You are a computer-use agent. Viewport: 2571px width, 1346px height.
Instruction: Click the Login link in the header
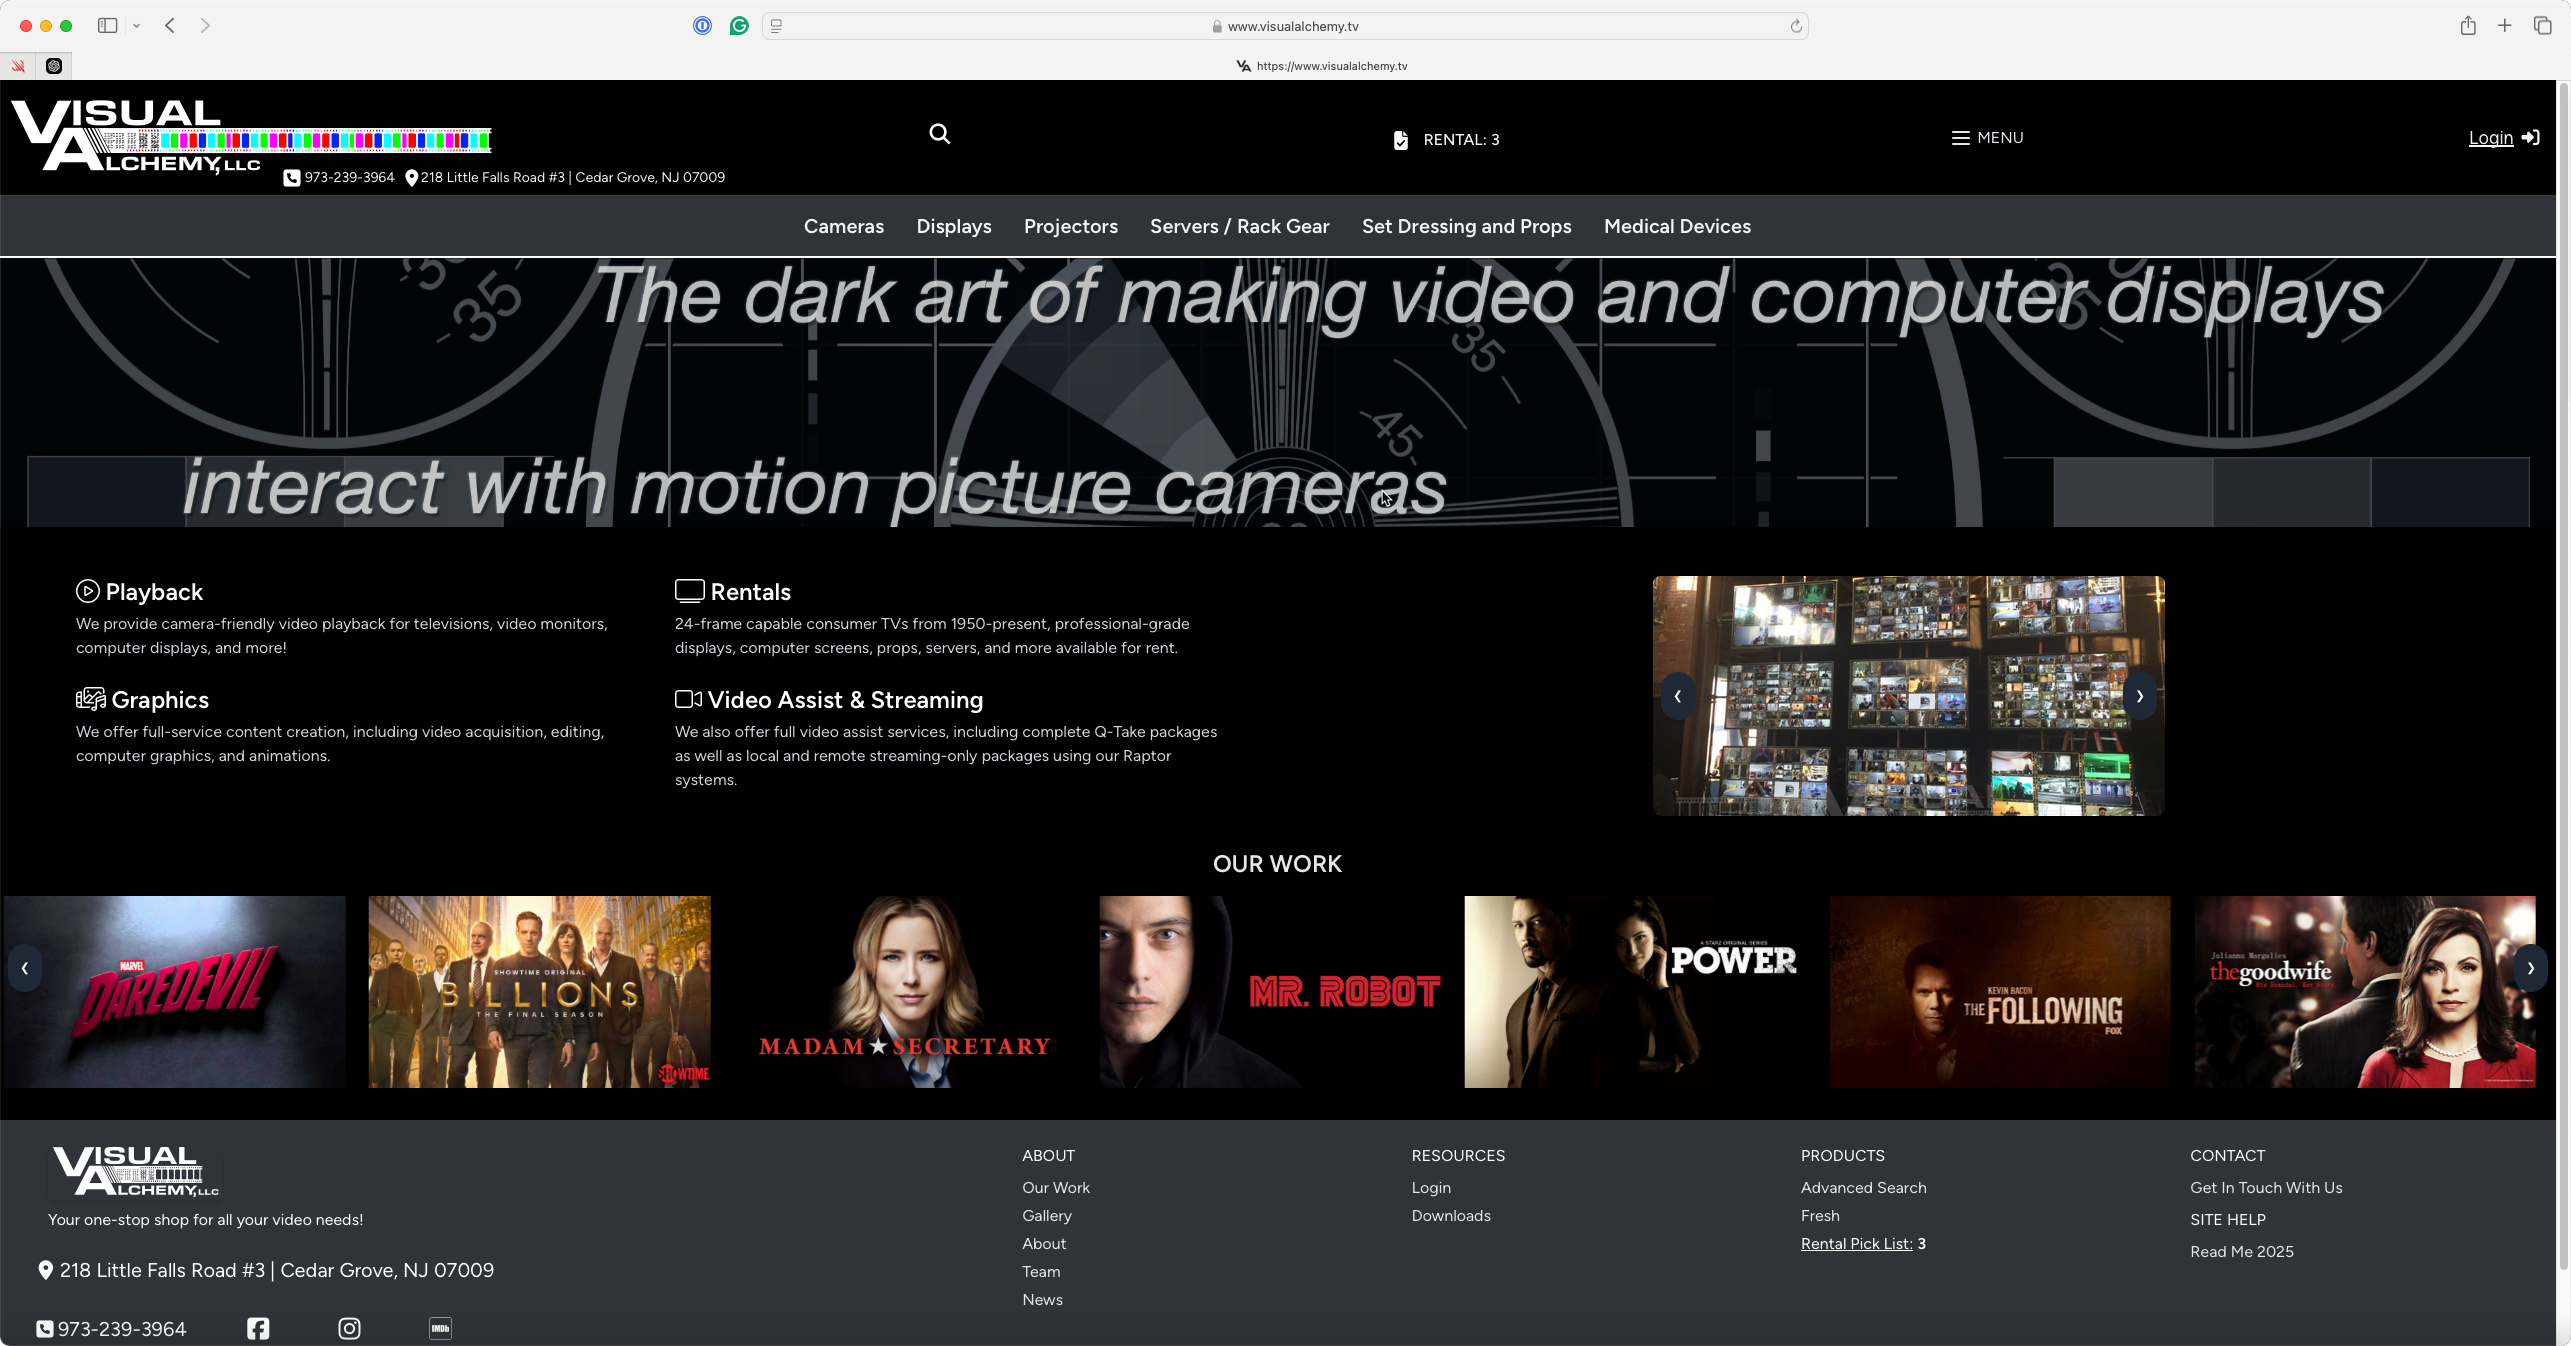click(2490, 138)
